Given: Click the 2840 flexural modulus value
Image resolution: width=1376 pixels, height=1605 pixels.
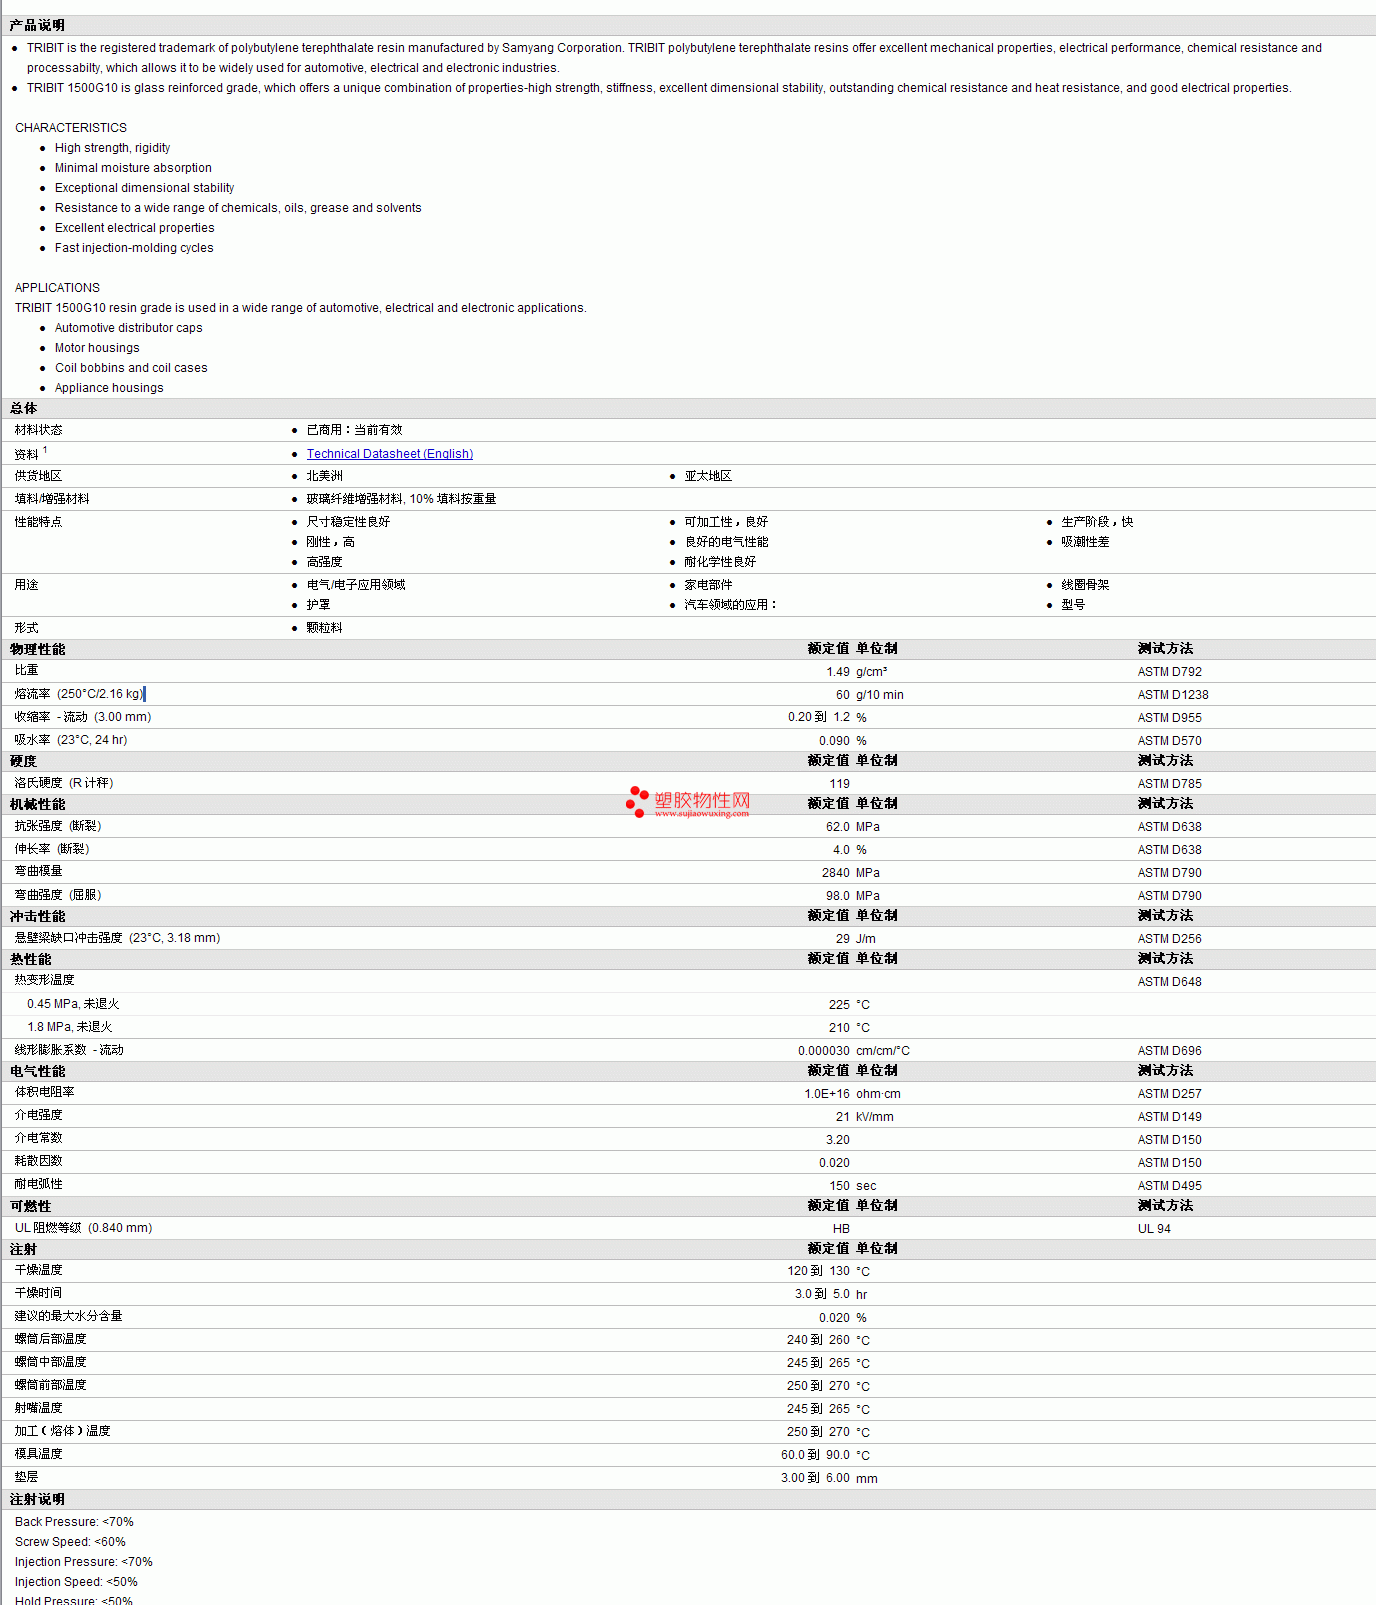Looking at the screenshot, I should click(x=836, y=873).
